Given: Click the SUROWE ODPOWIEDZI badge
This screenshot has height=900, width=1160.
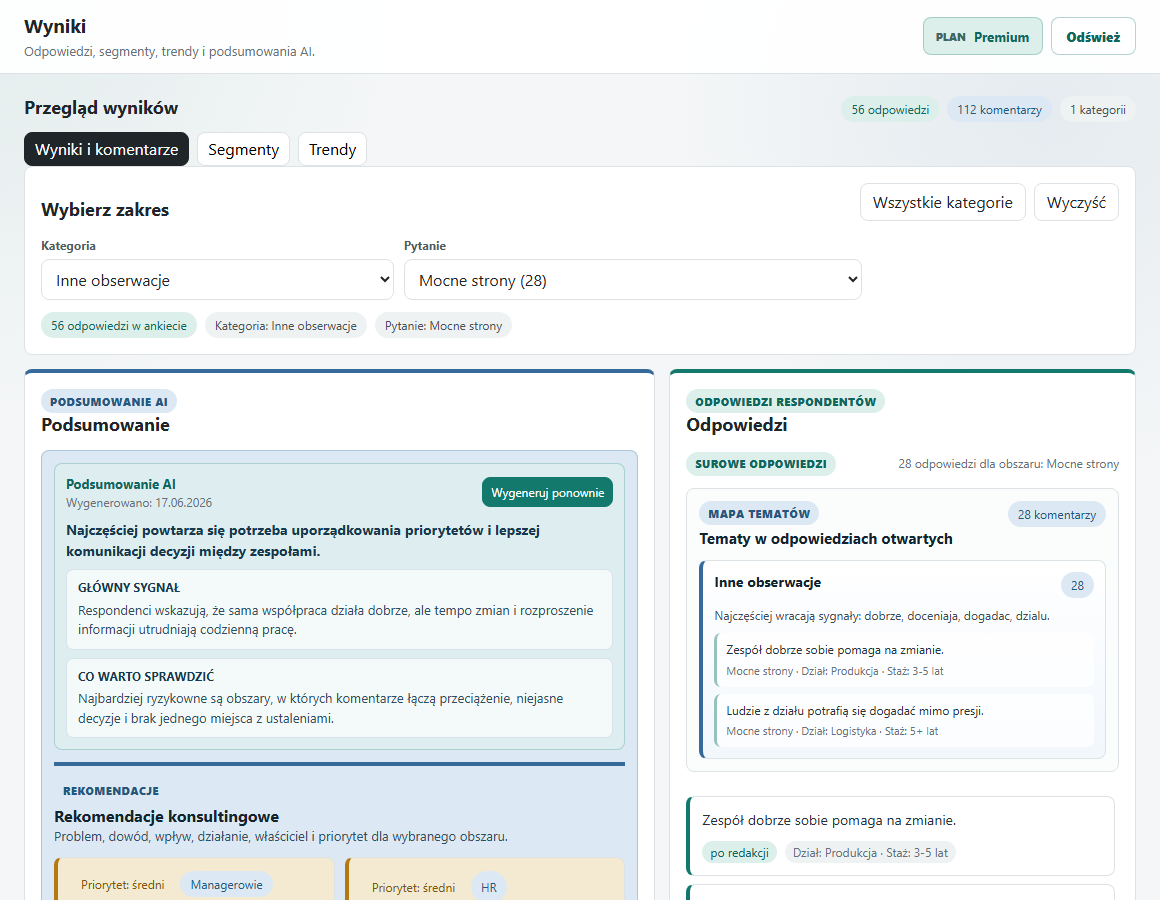Looking at the screenshot, I should tap(761, 464).
